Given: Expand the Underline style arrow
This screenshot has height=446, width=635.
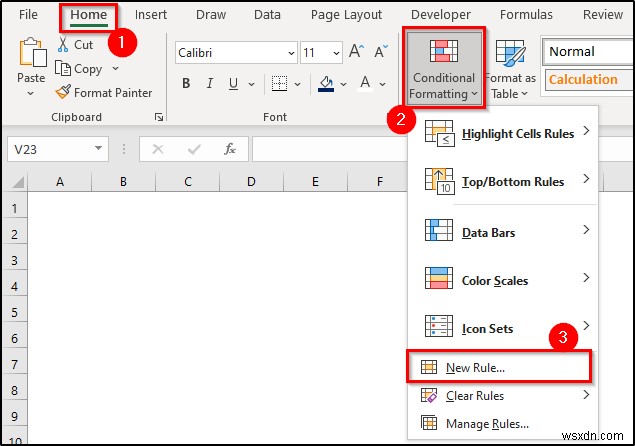Looking at the screenshot, I should click(x=251, y=84).
